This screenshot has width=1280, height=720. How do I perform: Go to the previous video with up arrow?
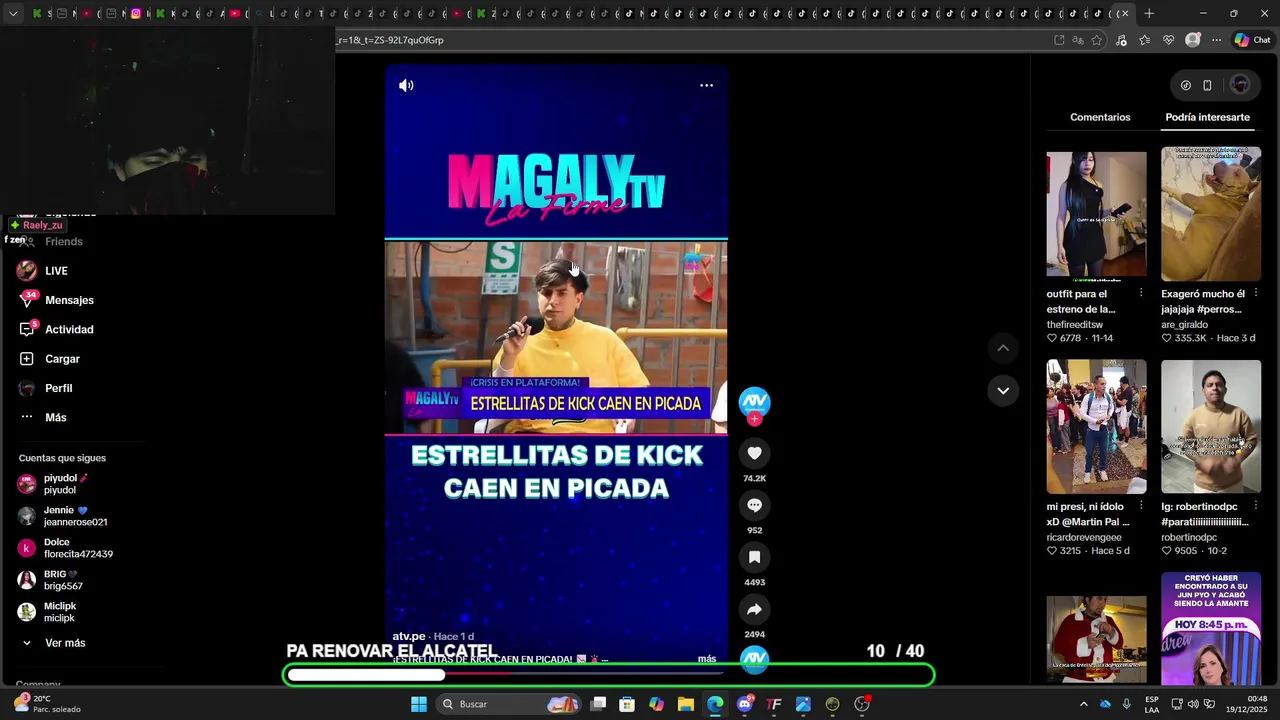tap(1003, 348)
